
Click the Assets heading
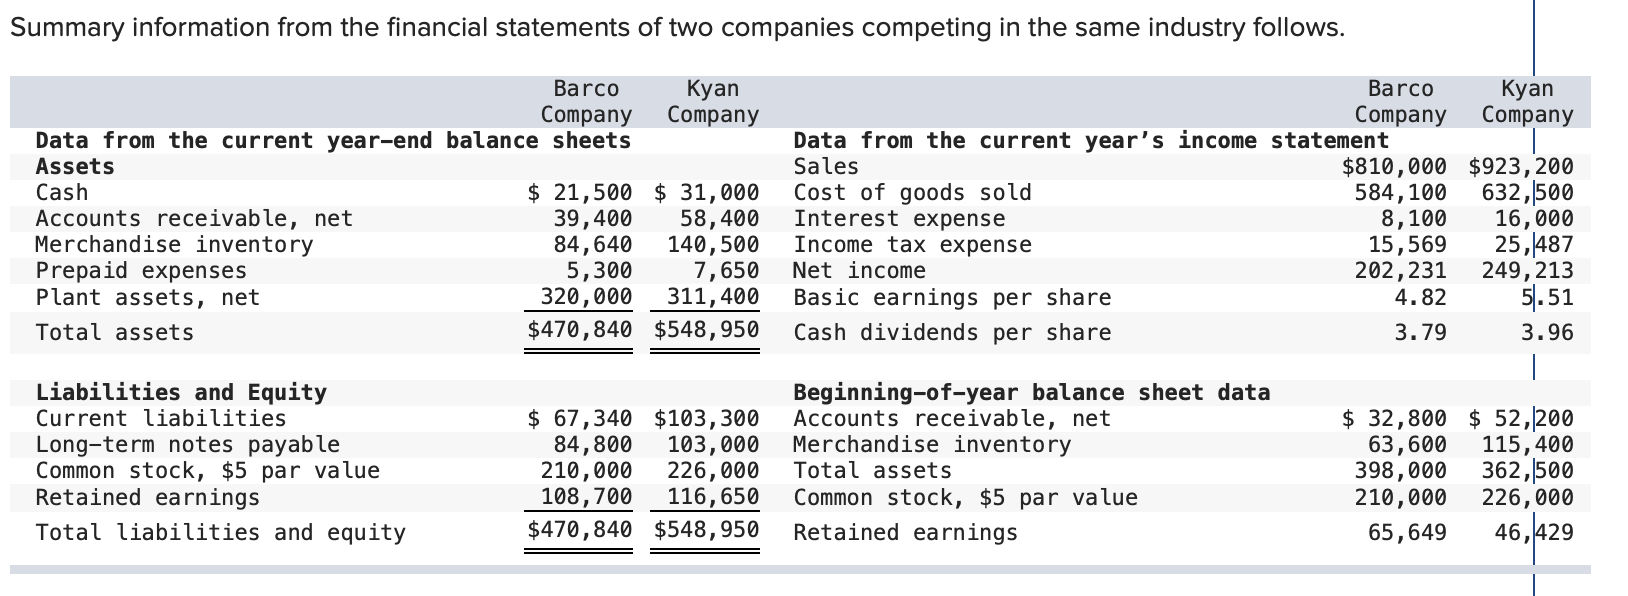(x=75, y=166)
